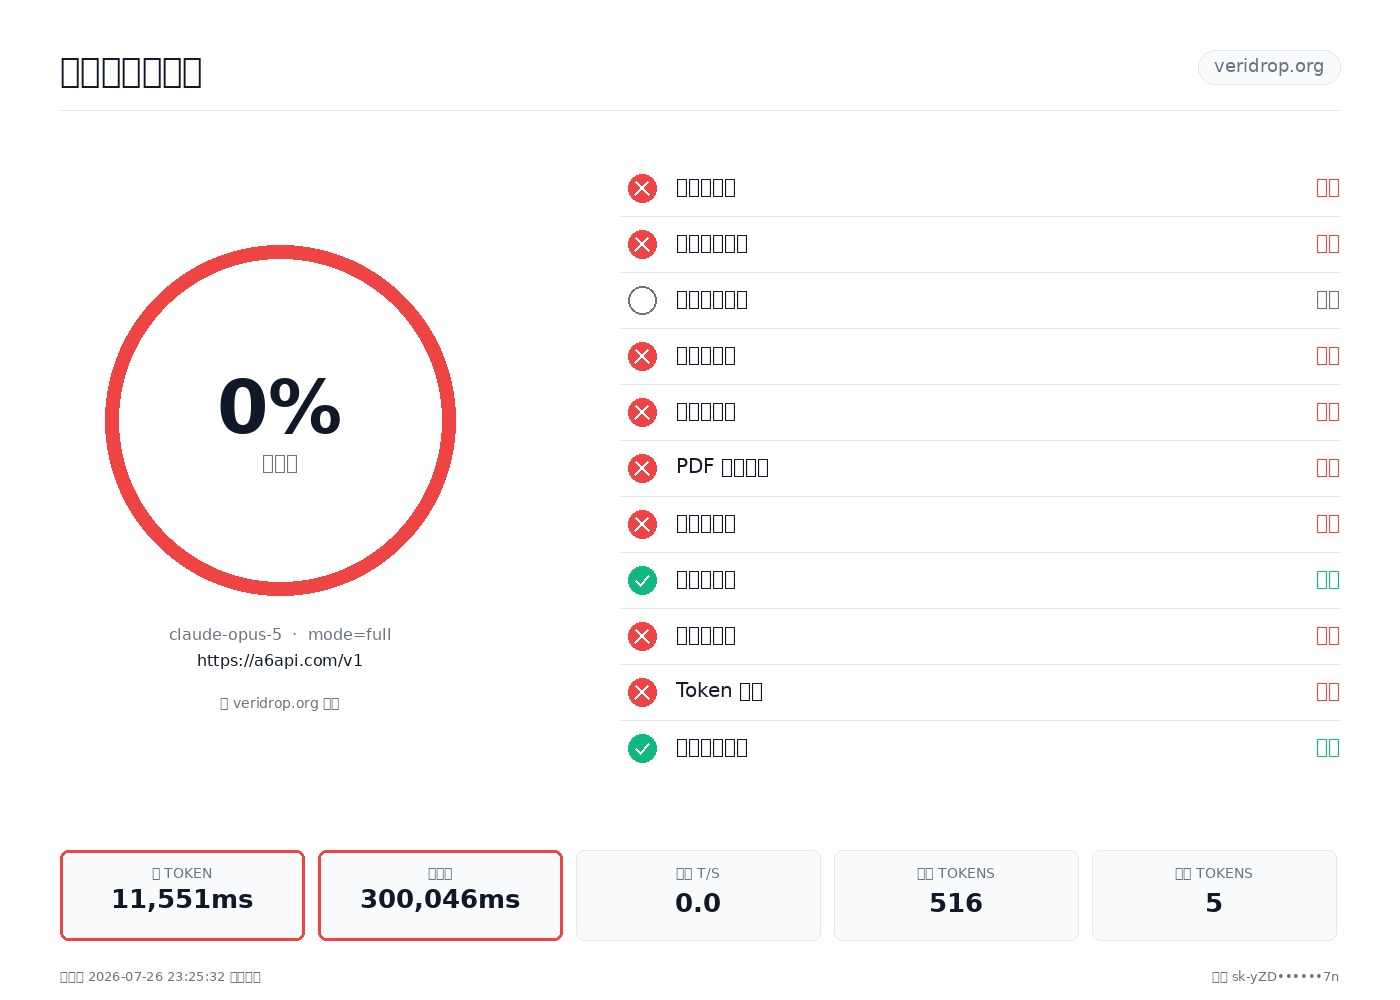
Task: Click the veridrop.org badge in the header
Action: click(x=1269, y=67)
